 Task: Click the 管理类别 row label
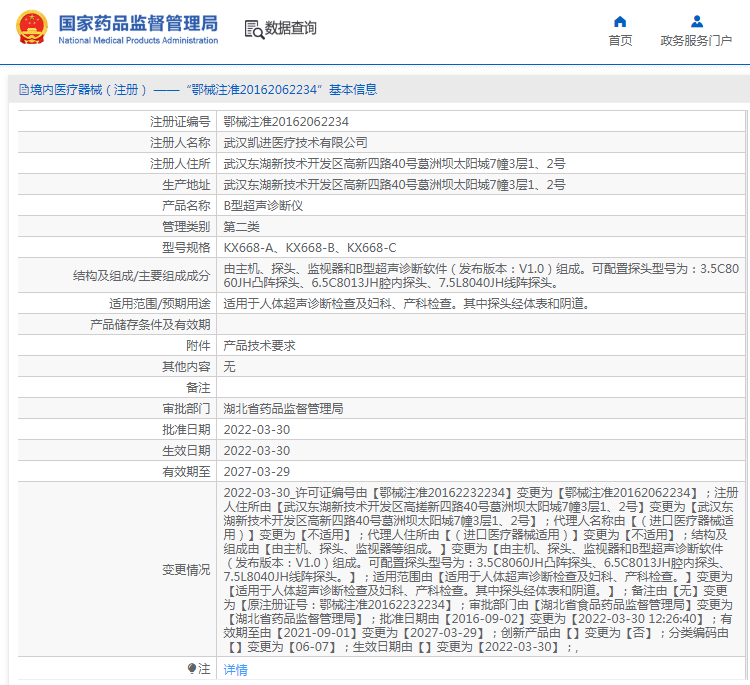[186, 227]
